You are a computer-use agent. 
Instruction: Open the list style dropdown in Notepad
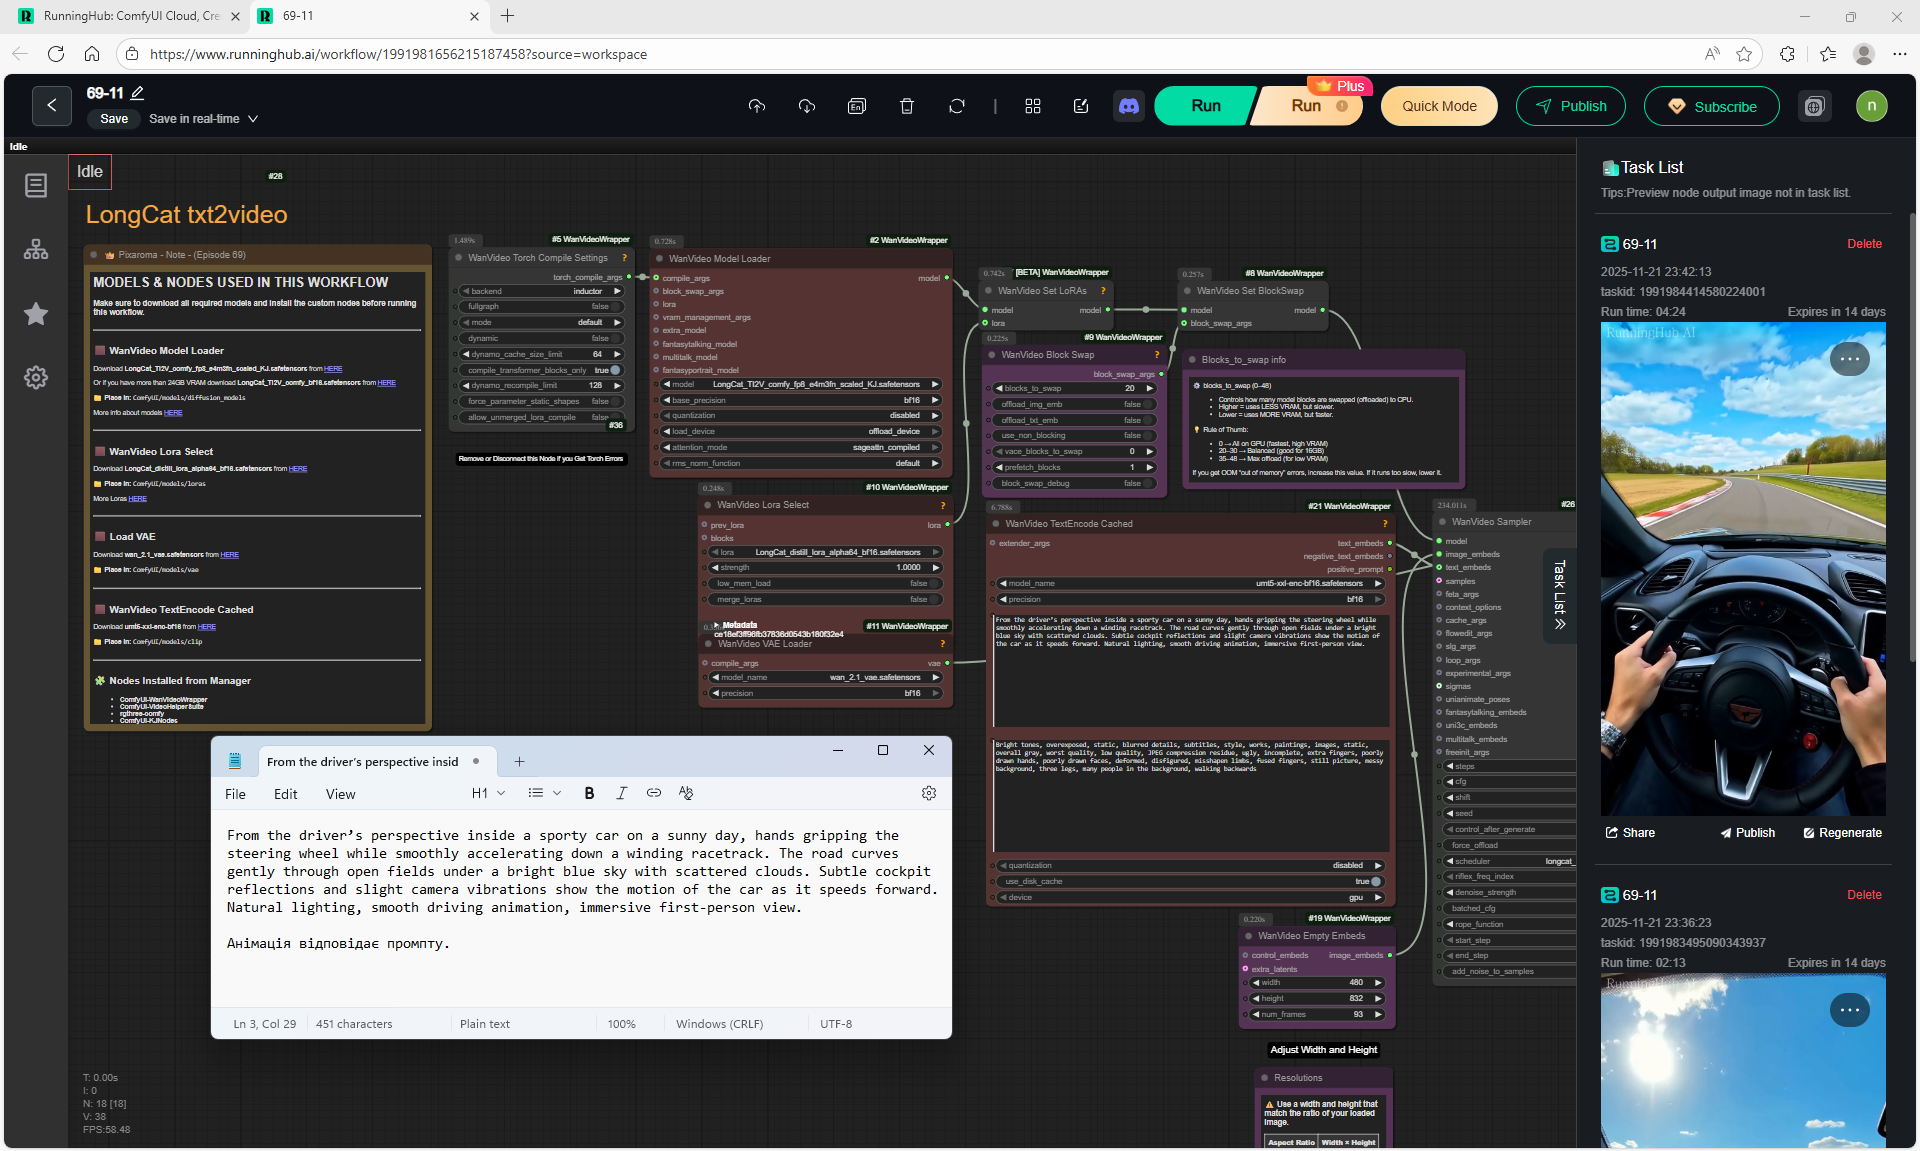[x=545, y=793]
